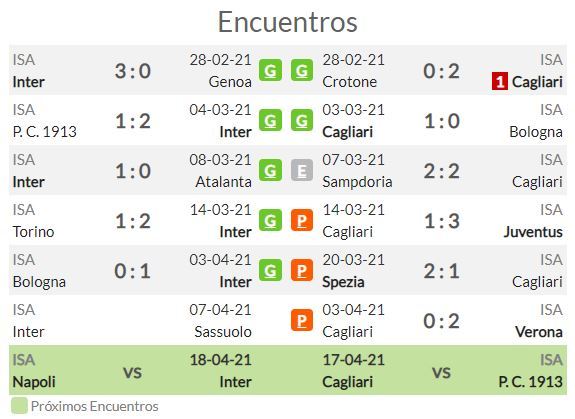
Task: Open the 3:0 Inter vs Genoa result
Action: click(x=133, y=71)
